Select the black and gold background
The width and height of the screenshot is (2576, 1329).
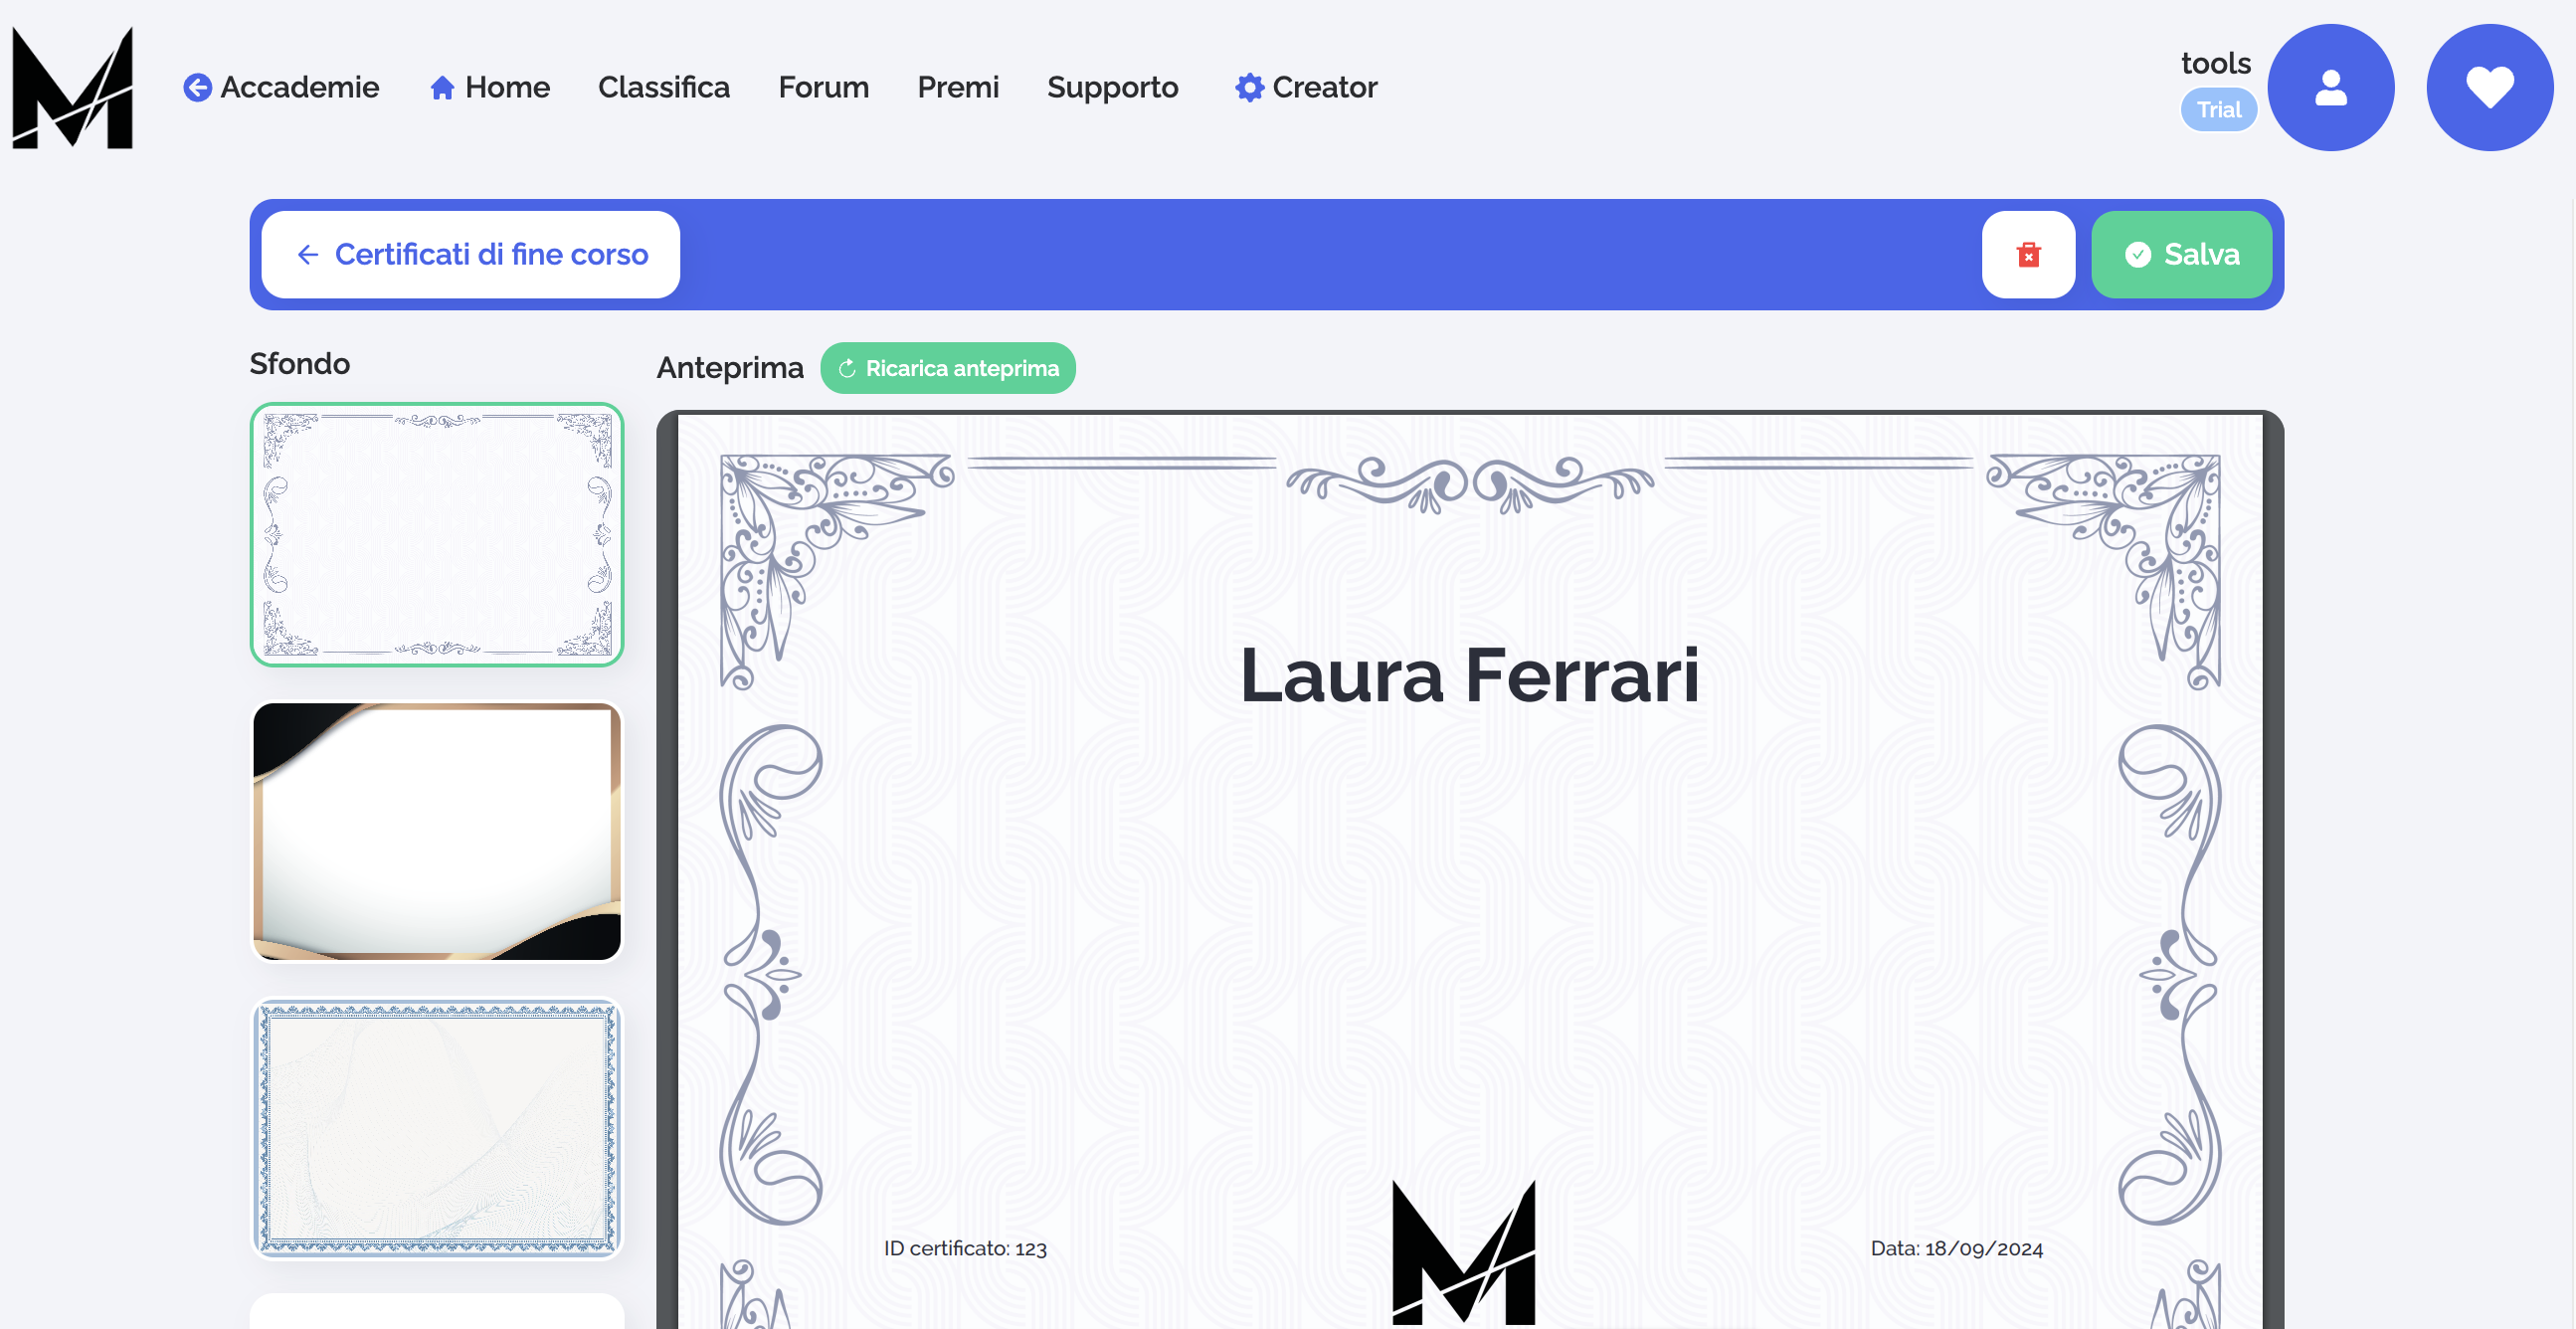pyautogui.click(x=437, y=831)
